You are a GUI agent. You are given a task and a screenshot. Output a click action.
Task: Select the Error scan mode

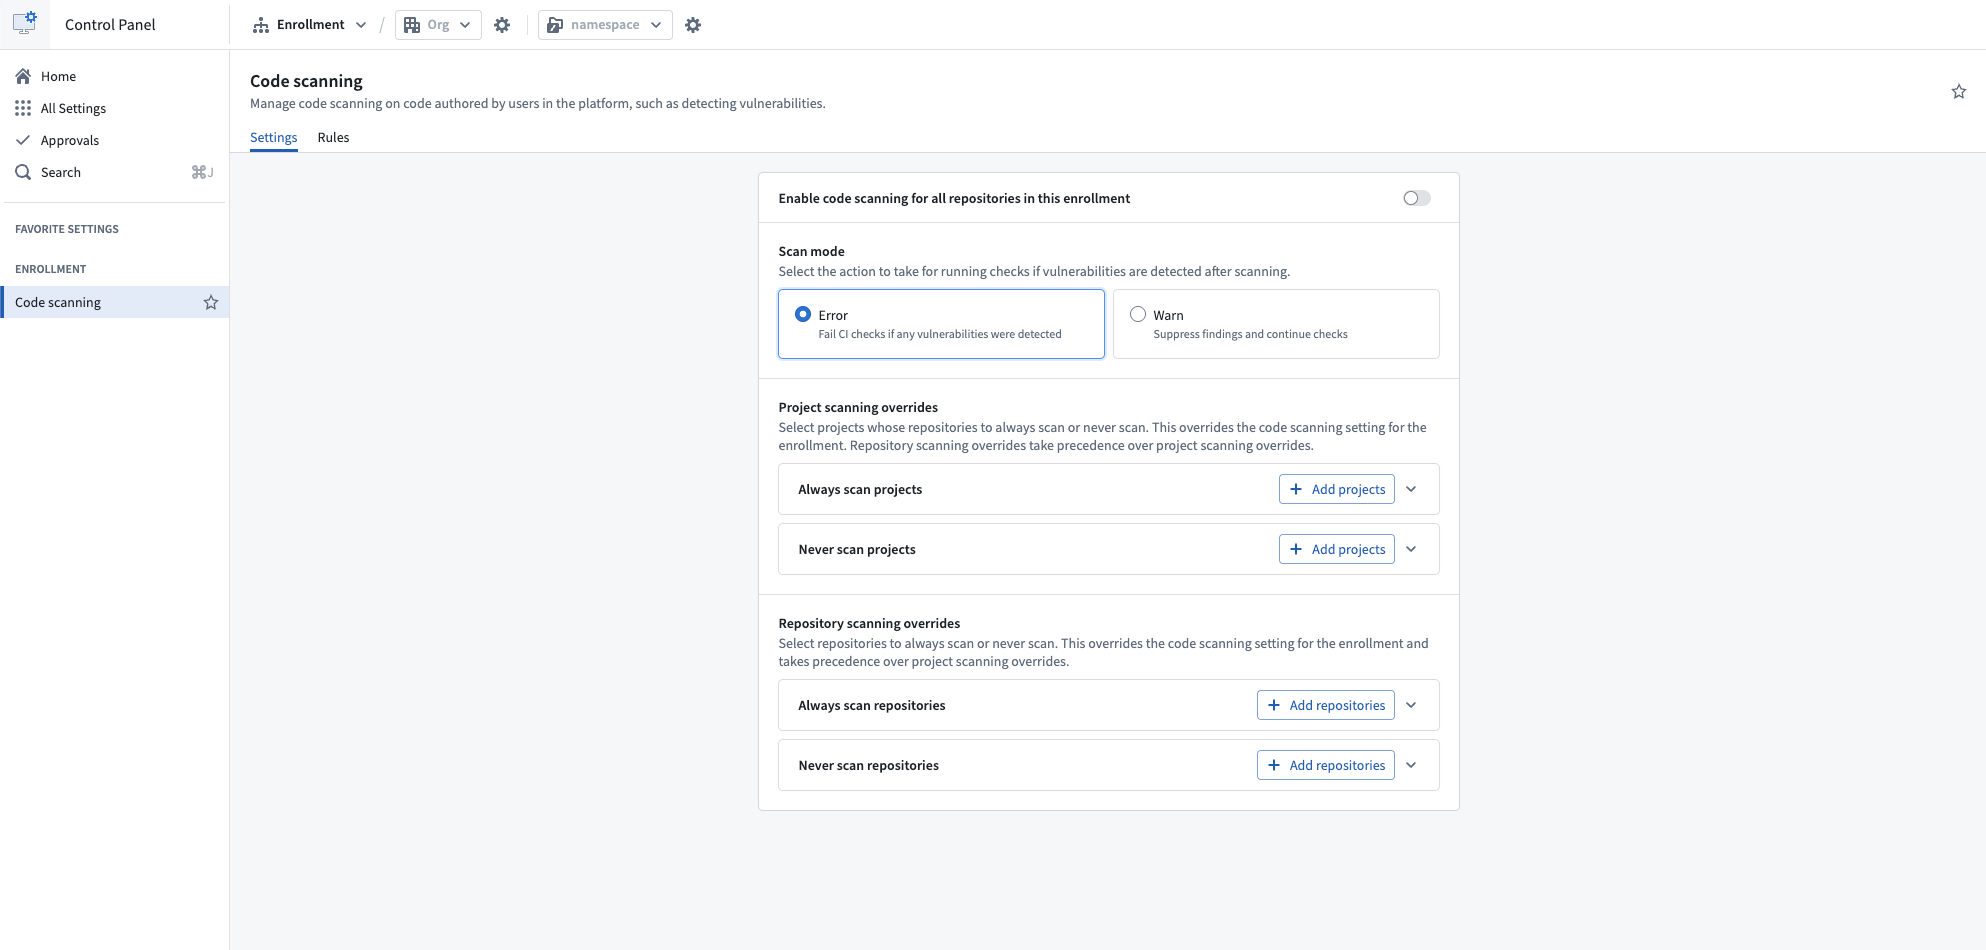[941, 324]
